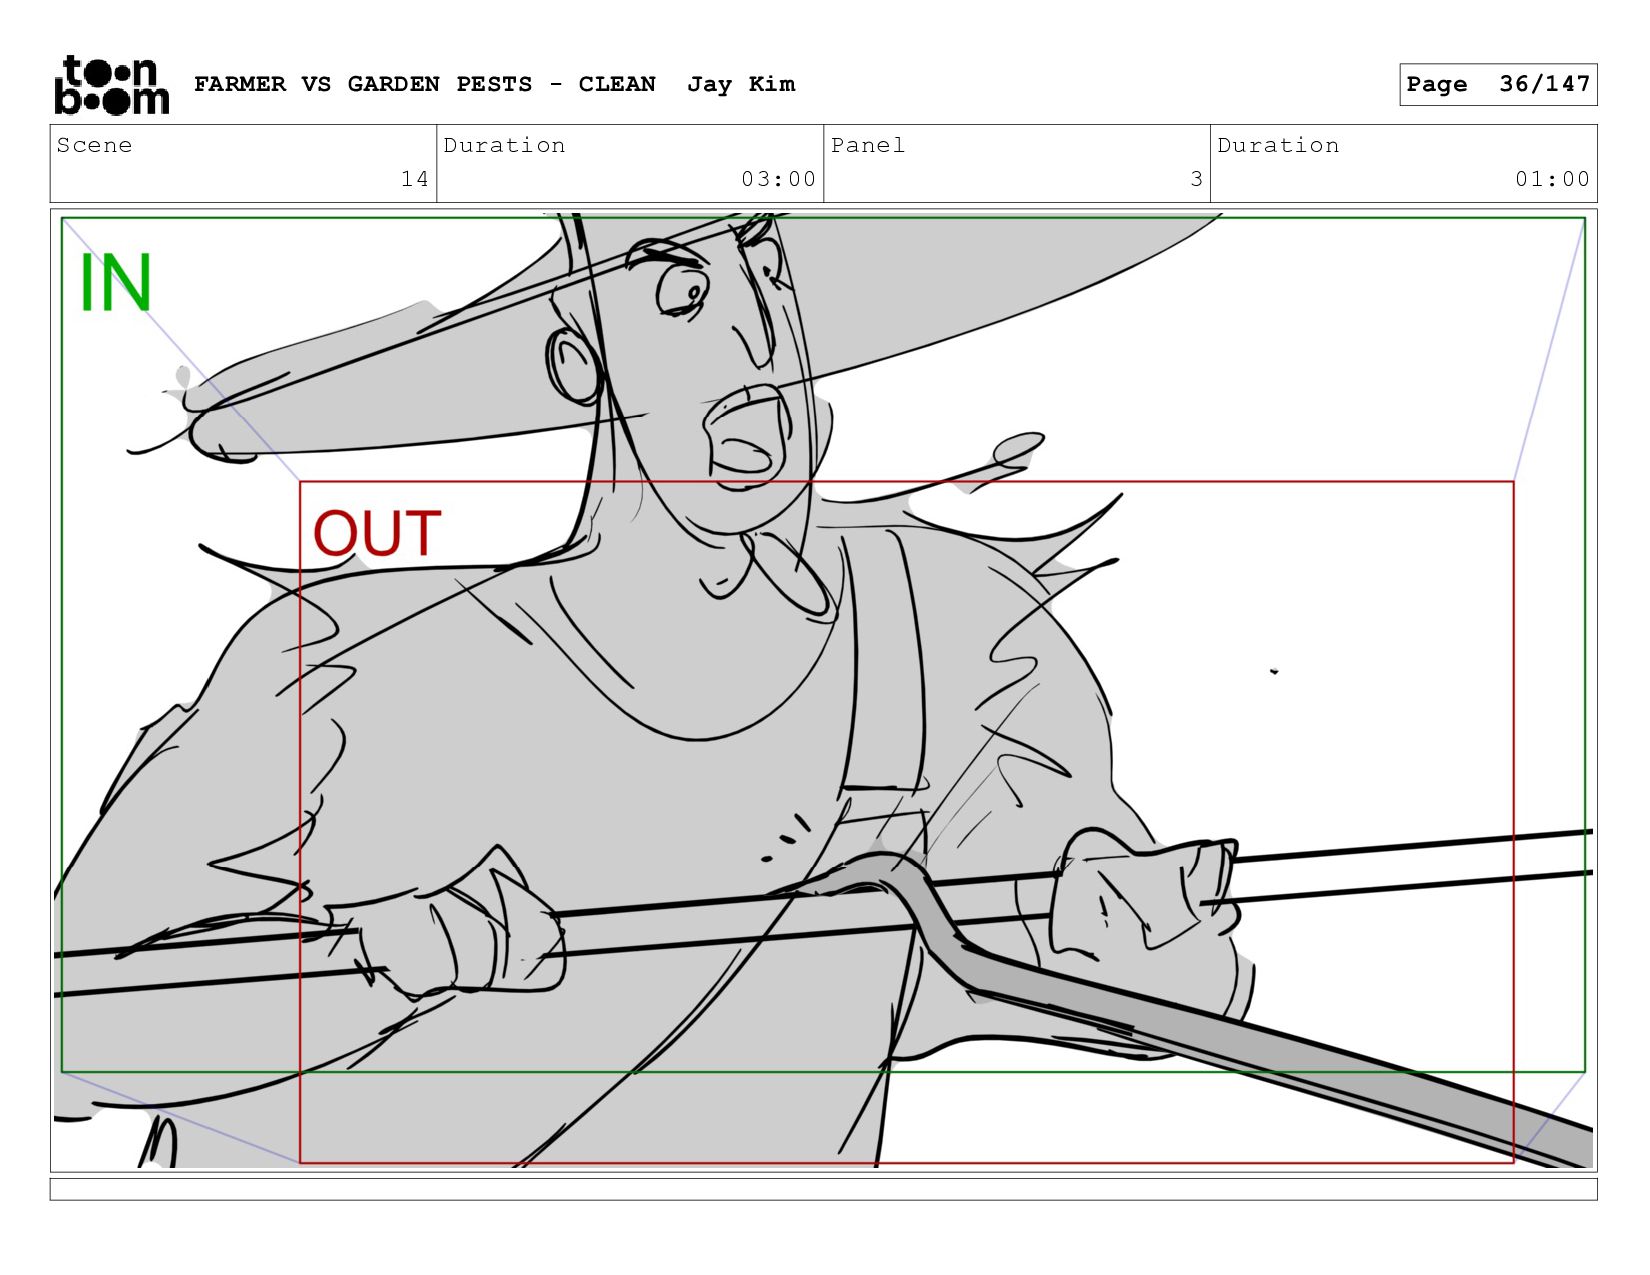Select the scene number '14'
Viewport: 1650px width, 1275px height.
click(x=415, y=179)
